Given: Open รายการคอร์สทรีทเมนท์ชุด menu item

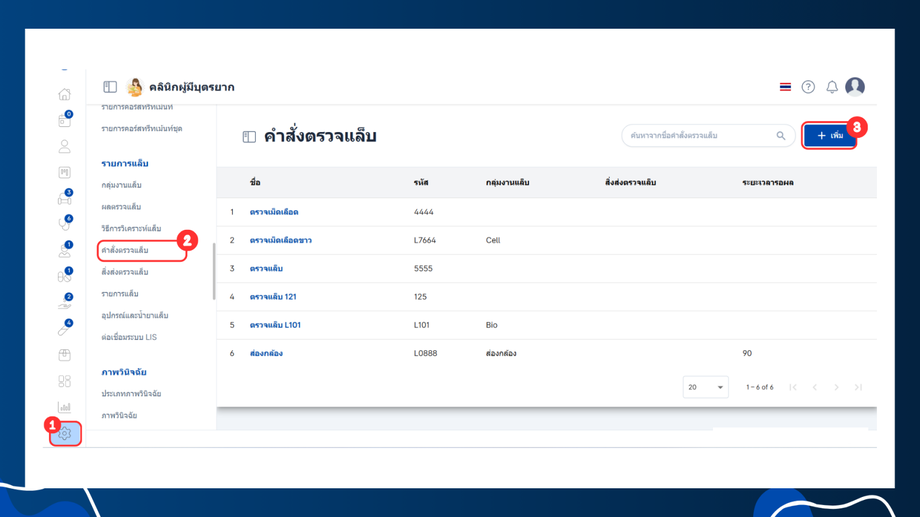Looking at the screenshot, I should click(x=141, y=129).
